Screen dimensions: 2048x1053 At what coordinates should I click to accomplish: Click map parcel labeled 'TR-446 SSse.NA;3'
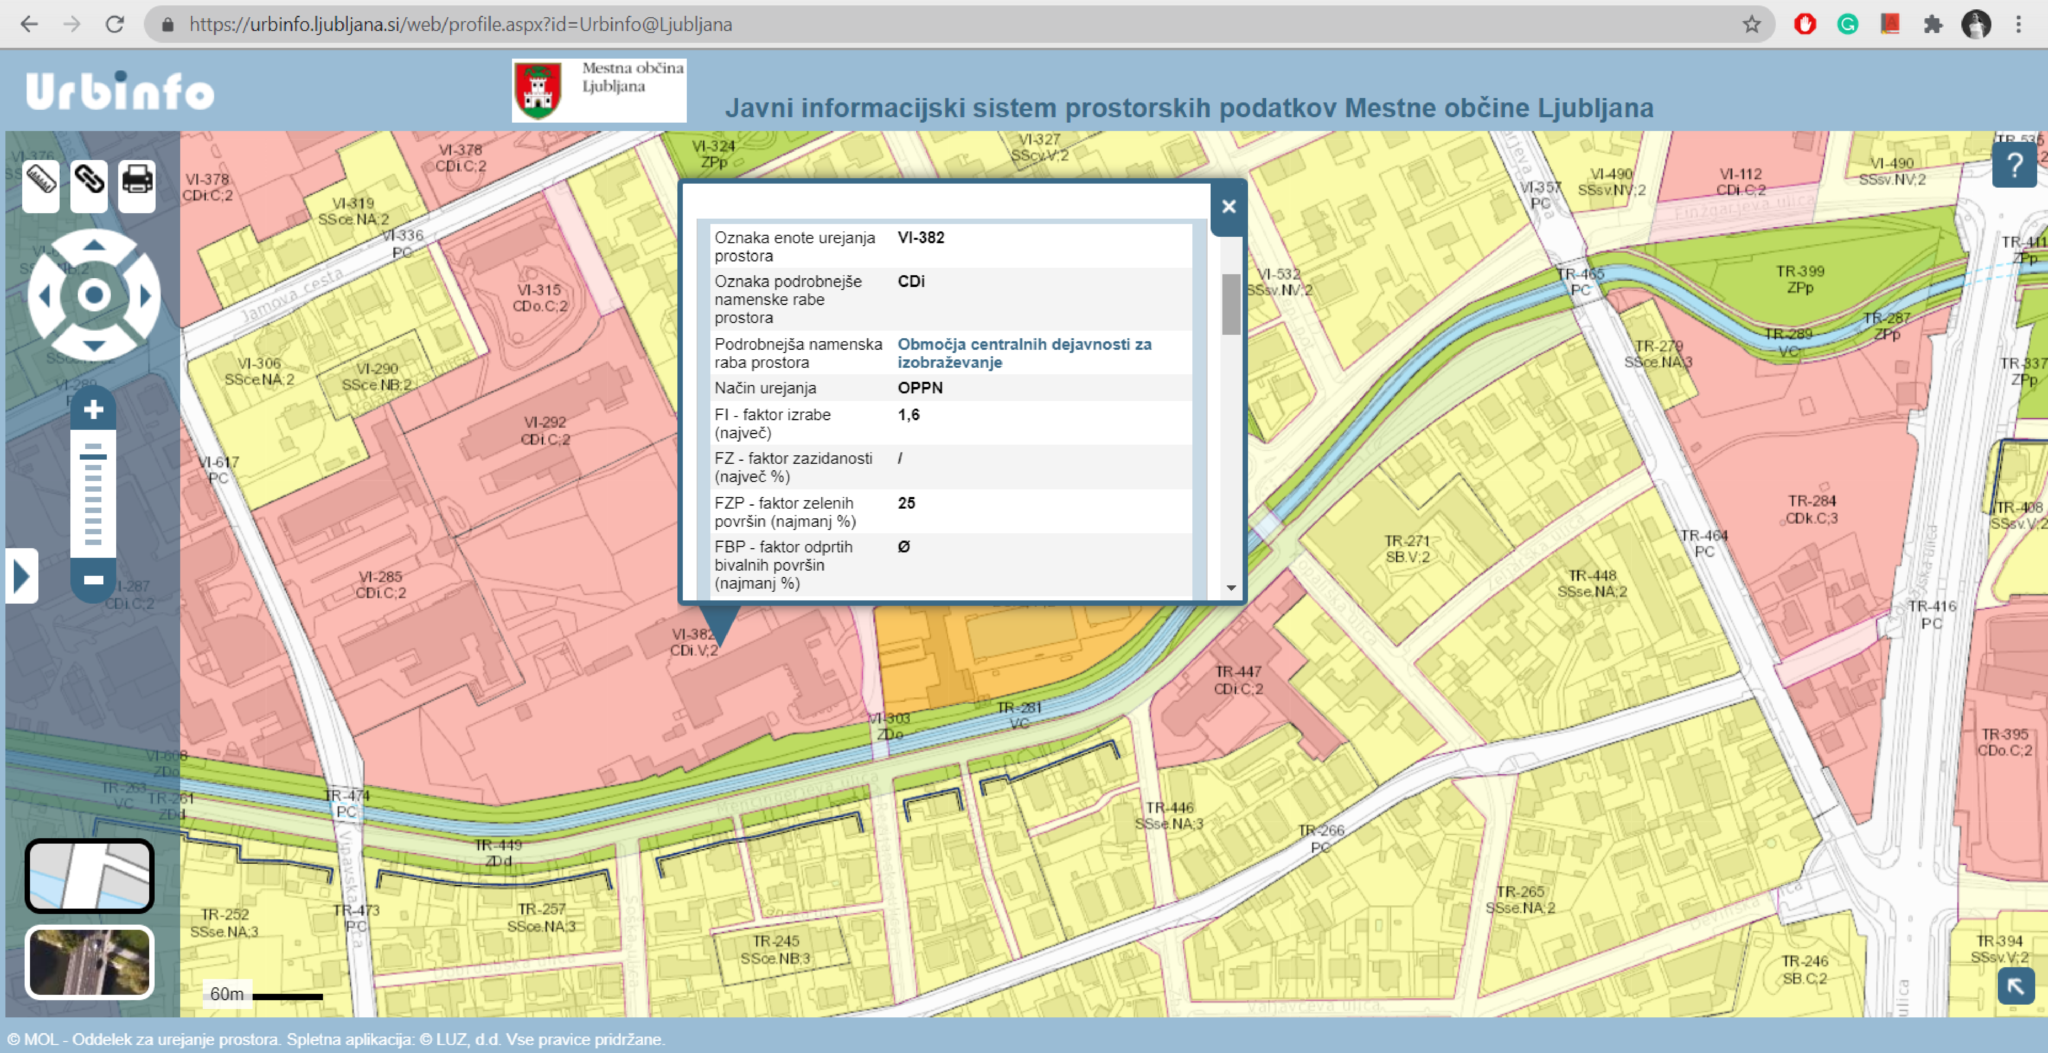[x=1169, y=816]
